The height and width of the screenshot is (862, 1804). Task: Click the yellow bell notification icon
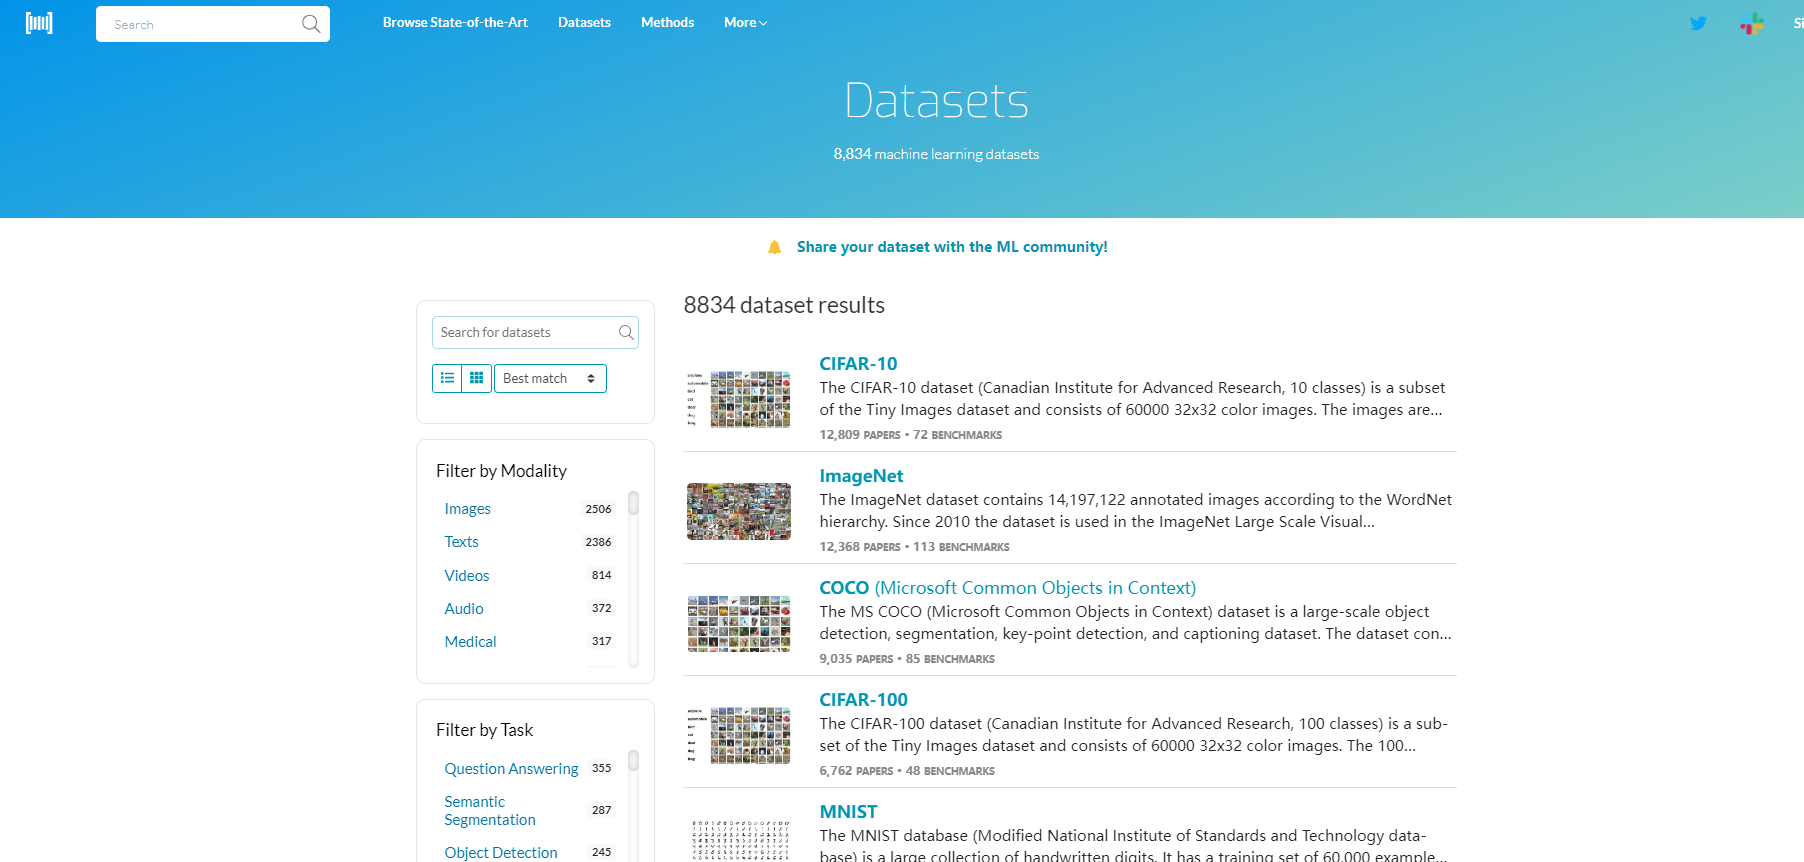click(774, 247)
